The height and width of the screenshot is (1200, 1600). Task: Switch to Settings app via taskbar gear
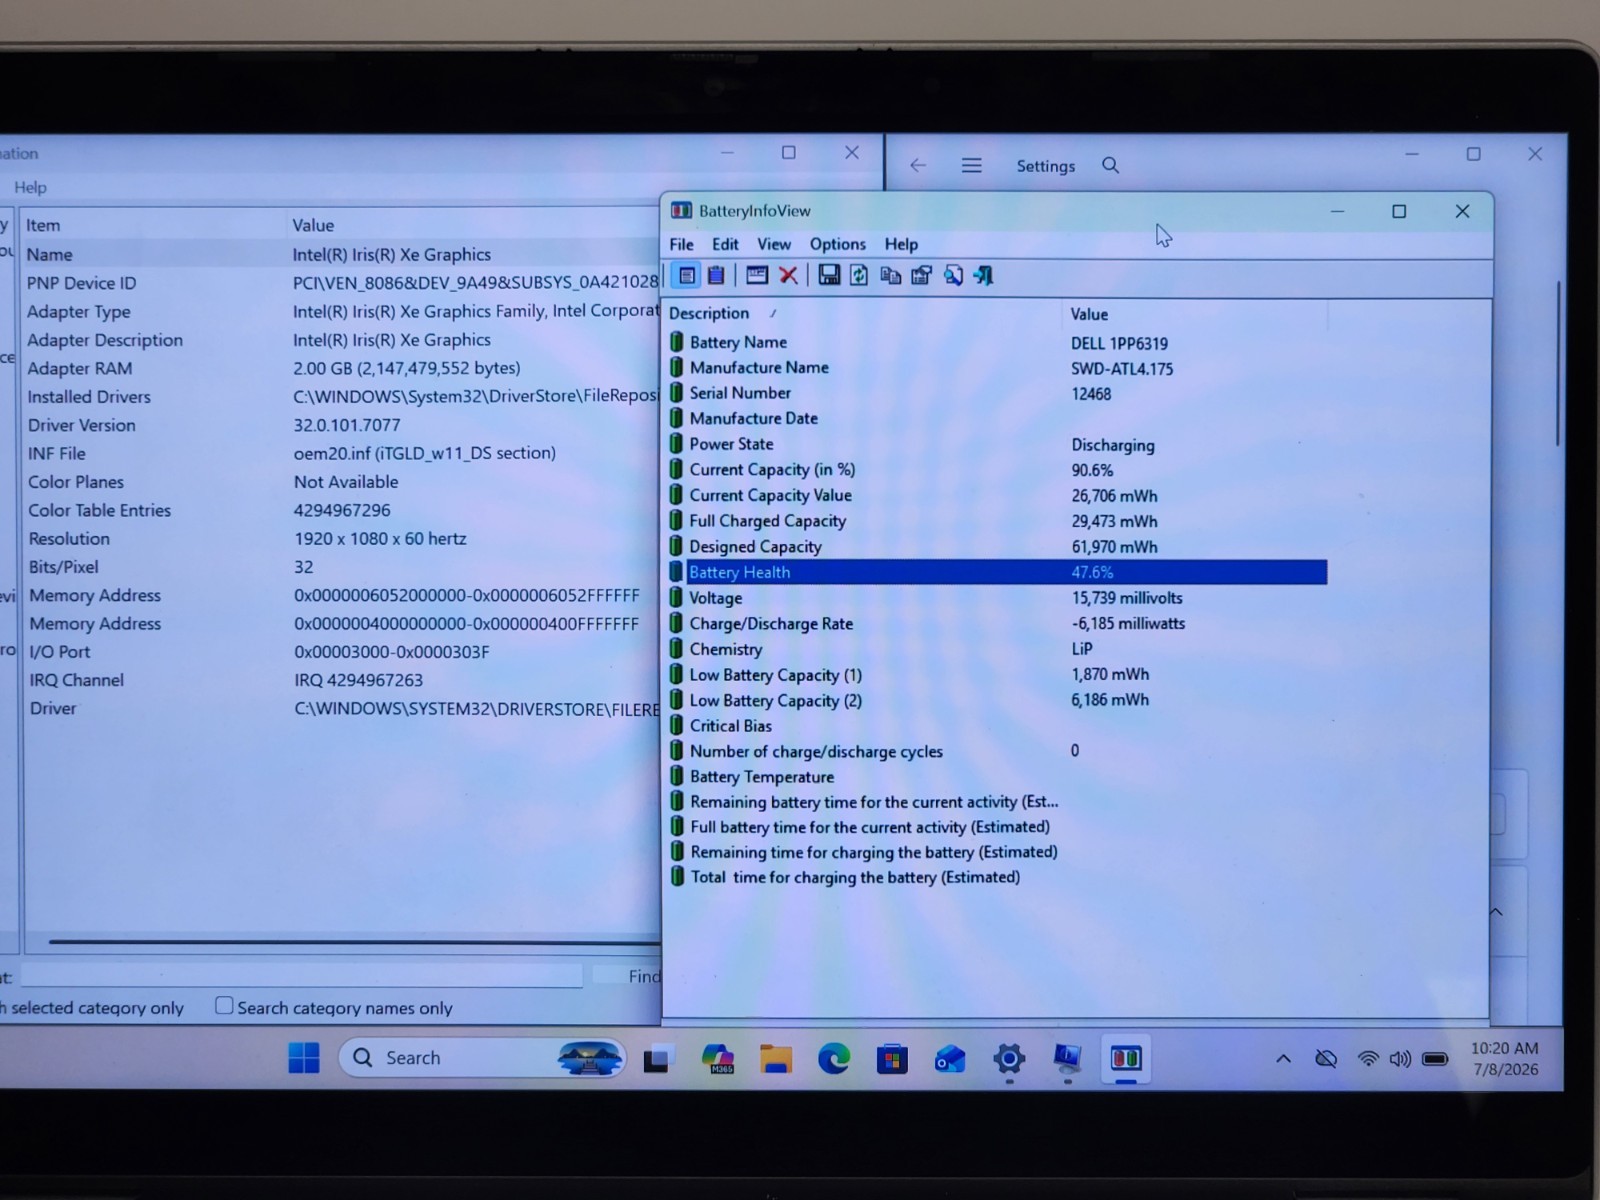(x=1009, y=1059)
